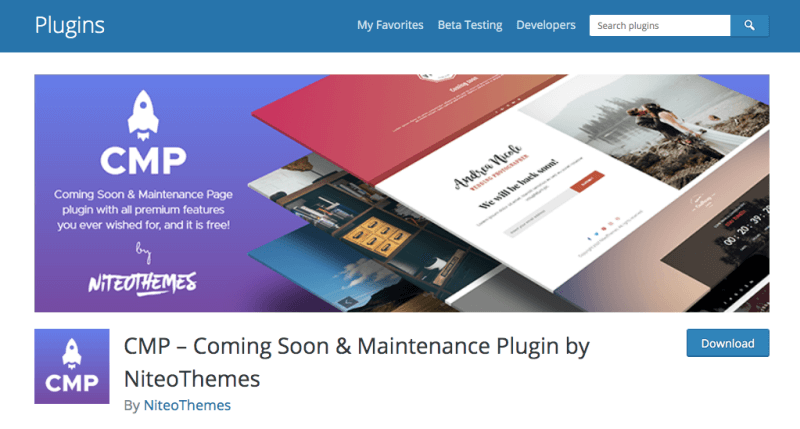Screen dimensions: 800x429
Task: Open Developers page
Action: (x=546, y=25)
